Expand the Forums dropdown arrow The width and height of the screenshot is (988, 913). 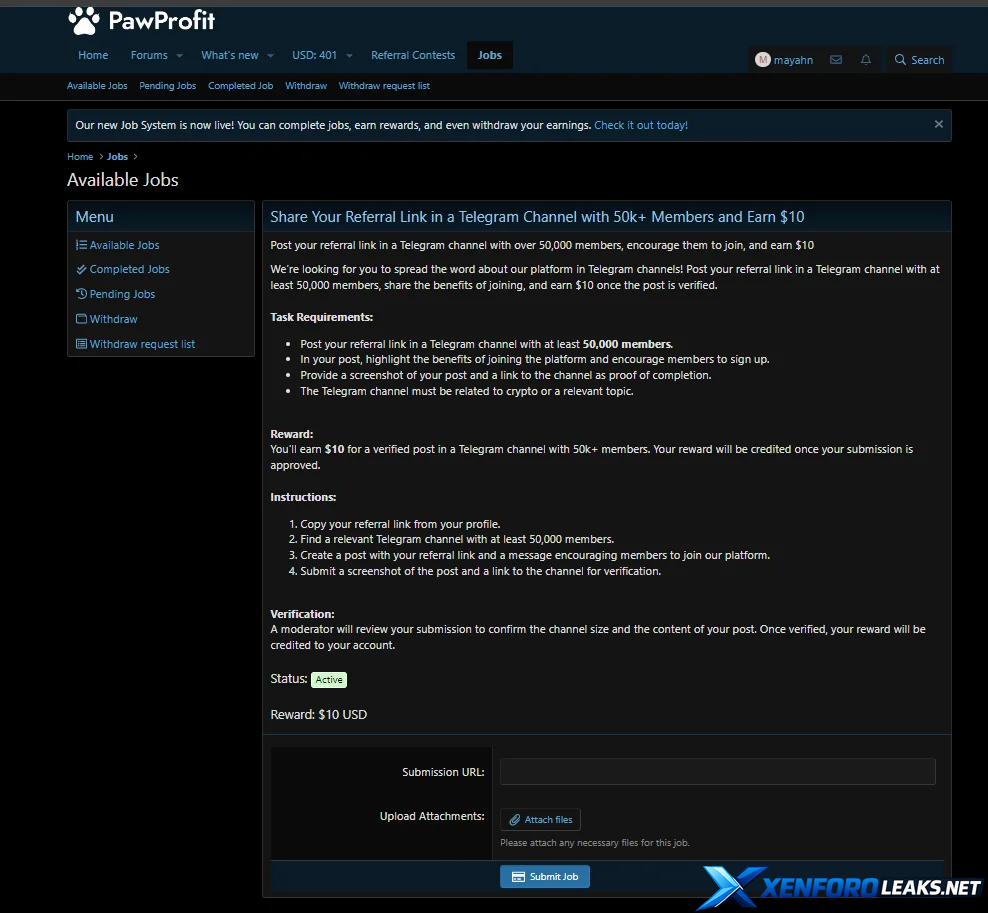(x=180, y=56)
